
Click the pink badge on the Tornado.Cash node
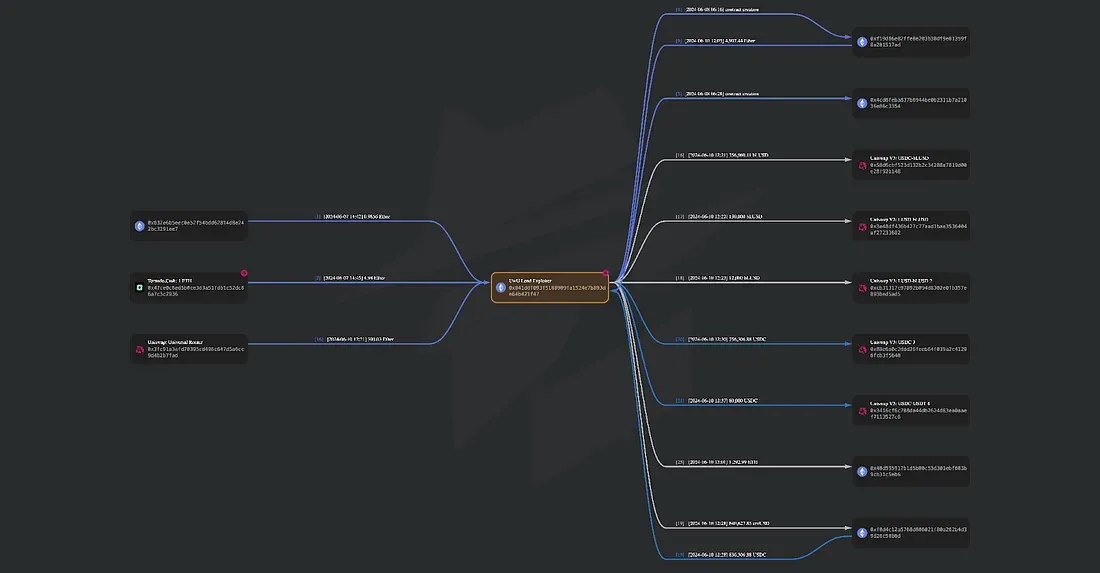[244, 272]
